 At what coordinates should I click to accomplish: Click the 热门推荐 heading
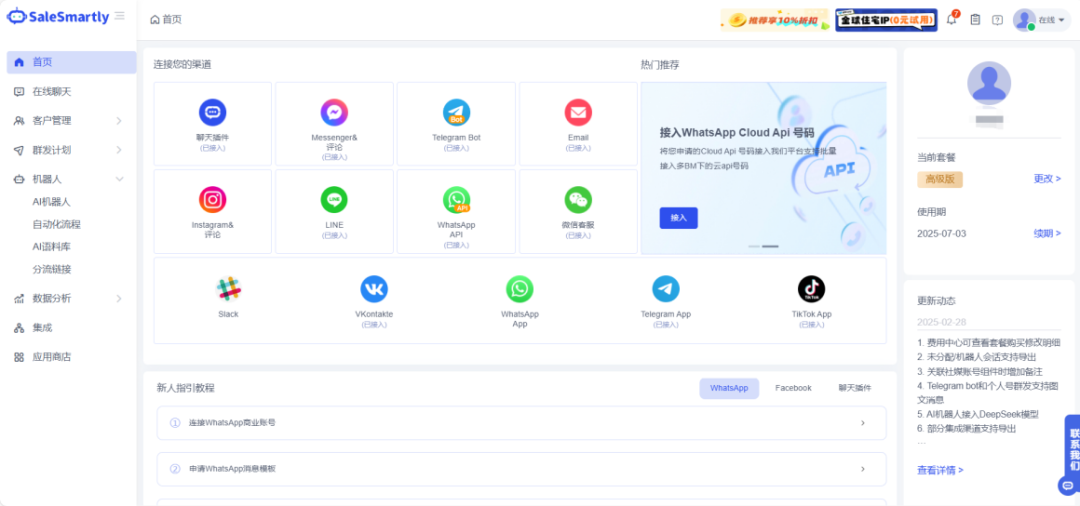(x=660, y=65)
